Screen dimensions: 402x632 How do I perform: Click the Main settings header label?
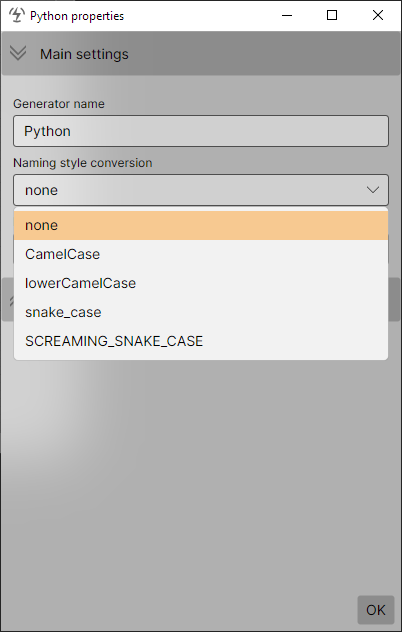coord(84,54)
